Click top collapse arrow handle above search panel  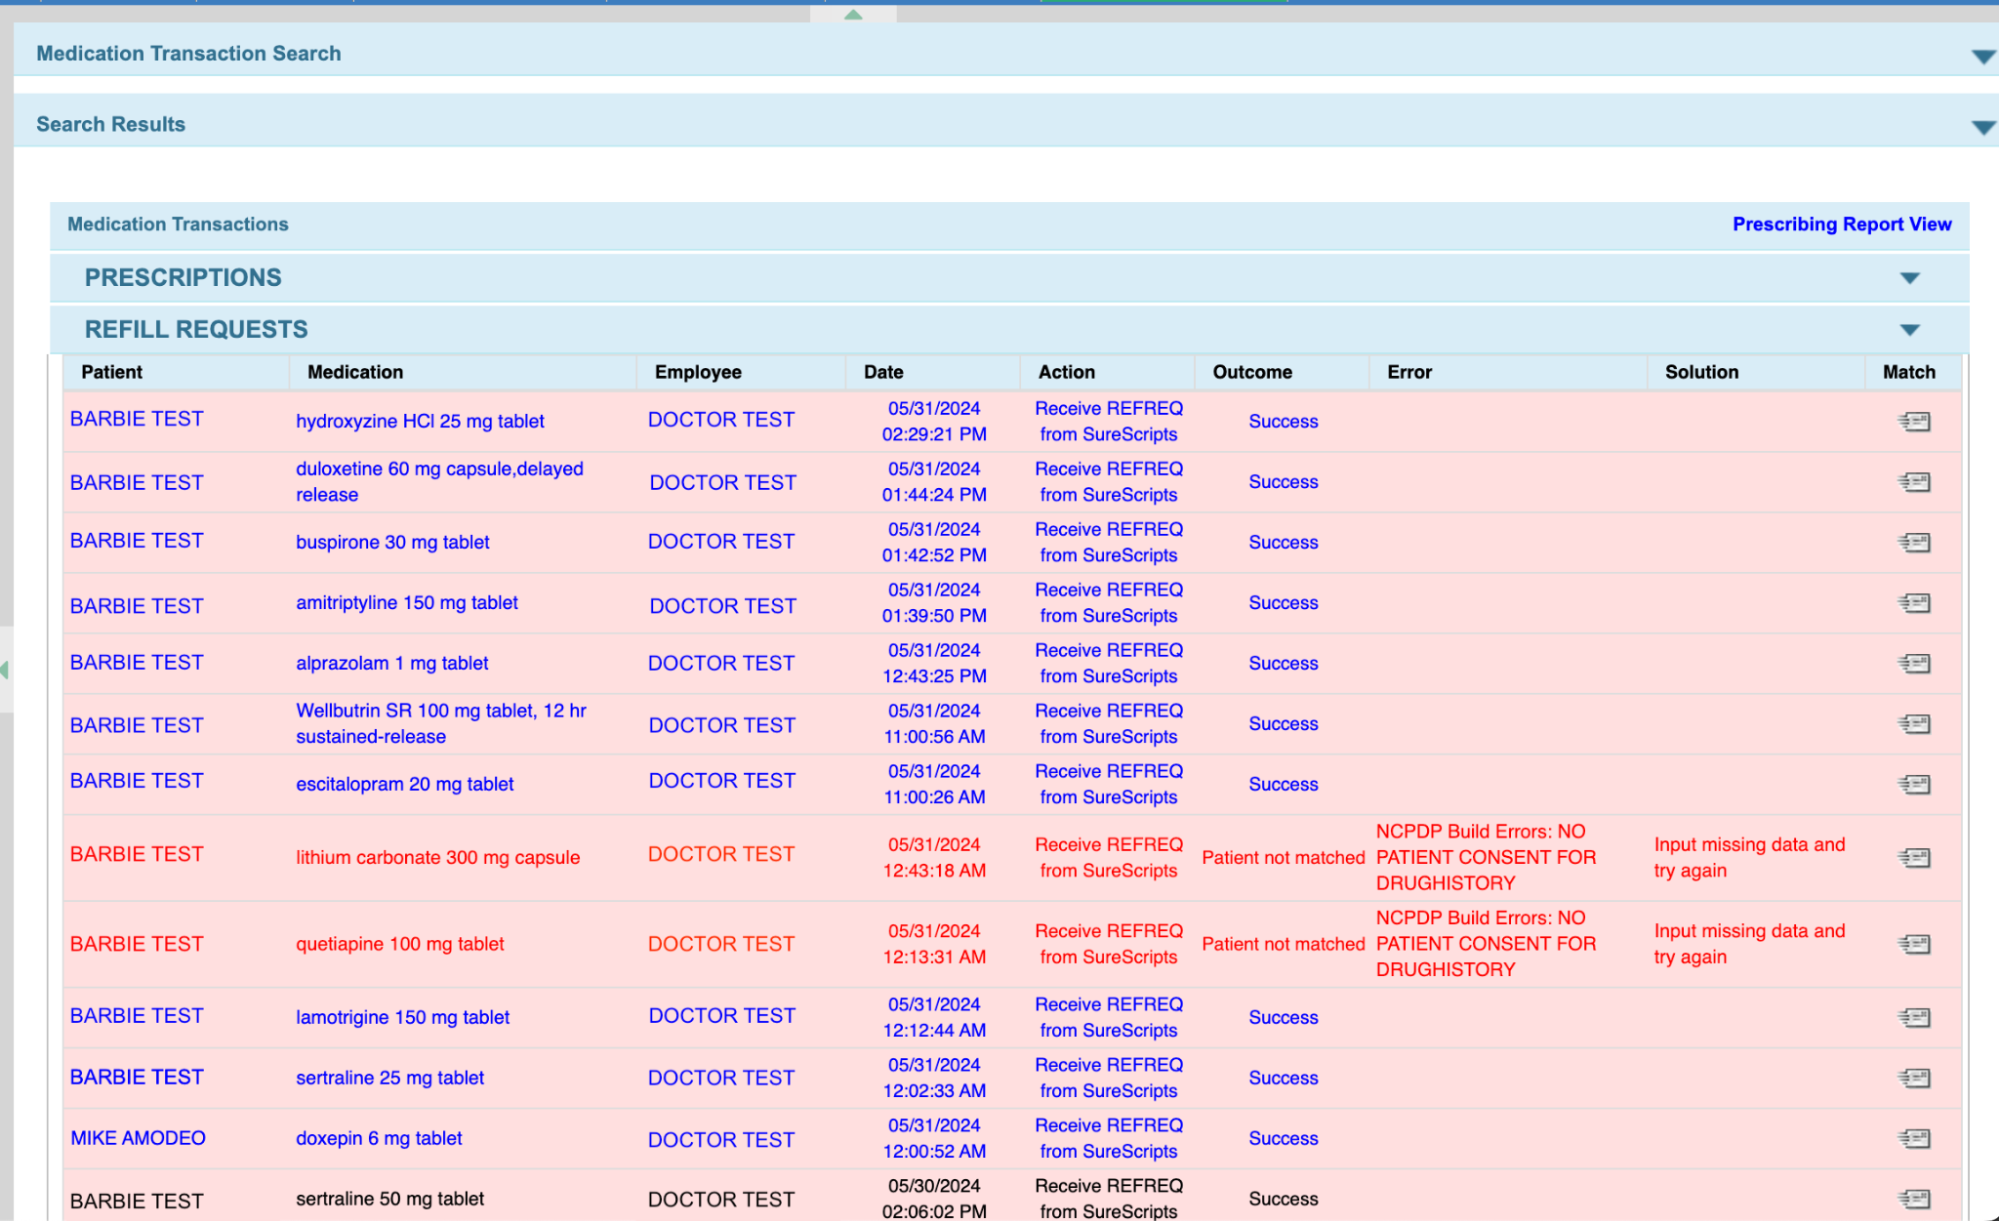(x=853, y=14)
